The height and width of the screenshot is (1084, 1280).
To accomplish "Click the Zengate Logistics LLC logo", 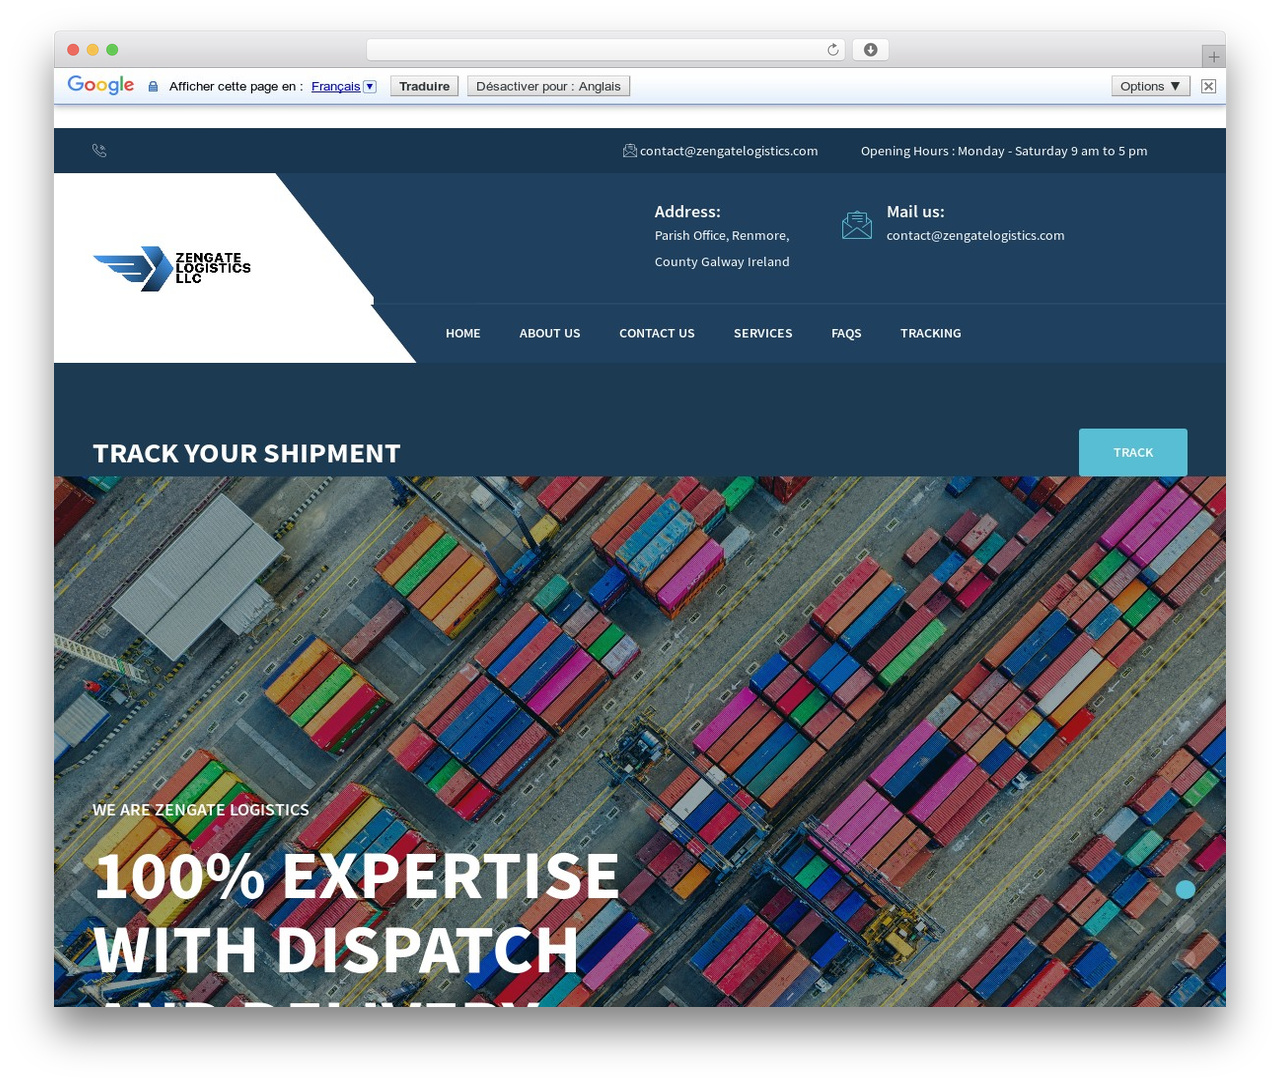I will tap(171, 268).
